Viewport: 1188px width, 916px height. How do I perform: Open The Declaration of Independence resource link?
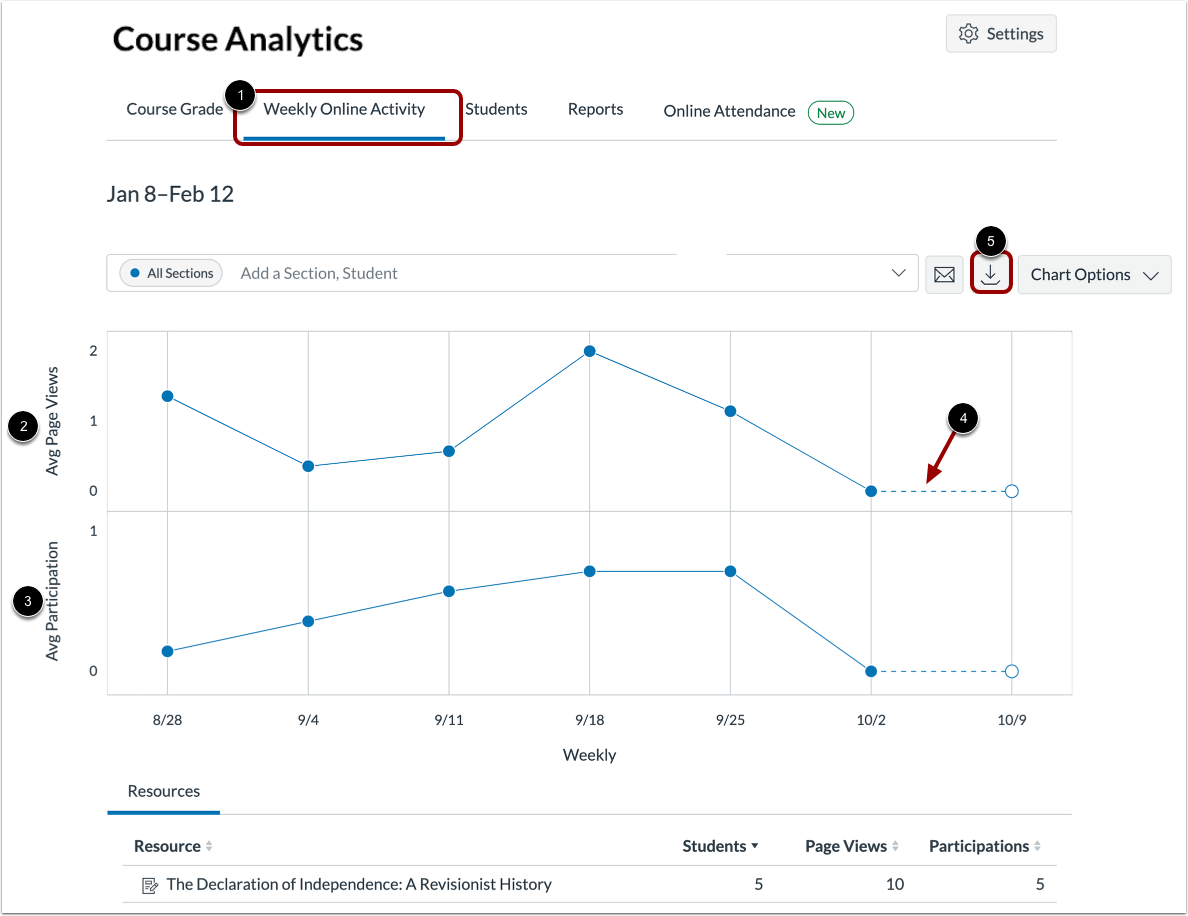tap(359, 884)
